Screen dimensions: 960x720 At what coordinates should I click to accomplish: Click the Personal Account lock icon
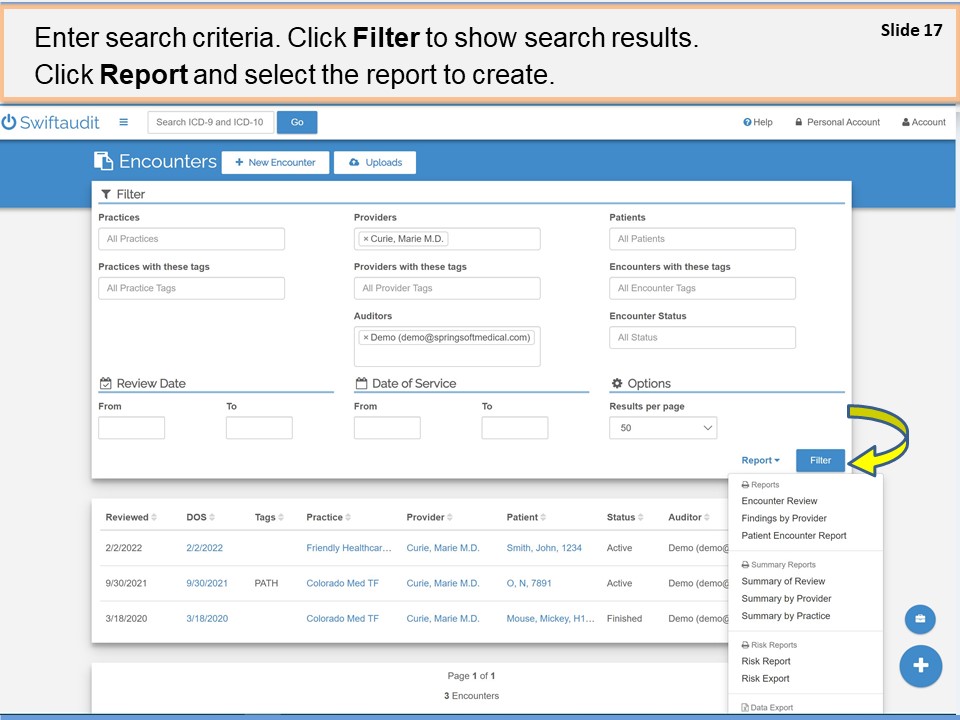click(800, 122)
